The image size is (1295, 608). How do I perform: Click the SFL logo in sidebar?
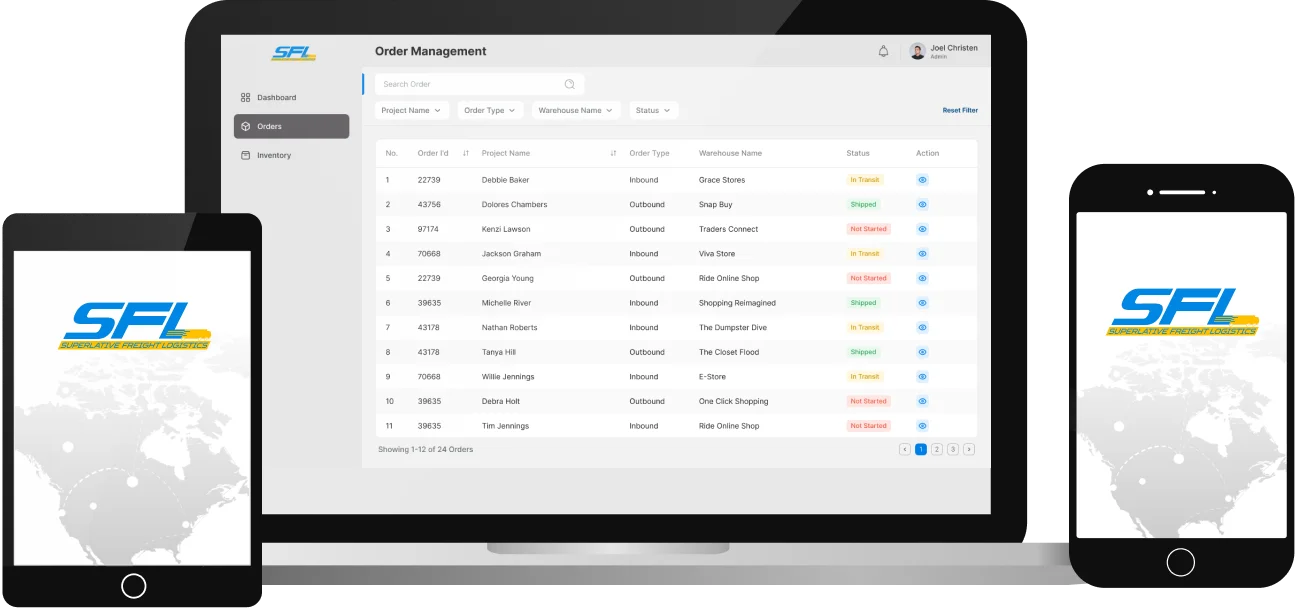pos(293,53)
